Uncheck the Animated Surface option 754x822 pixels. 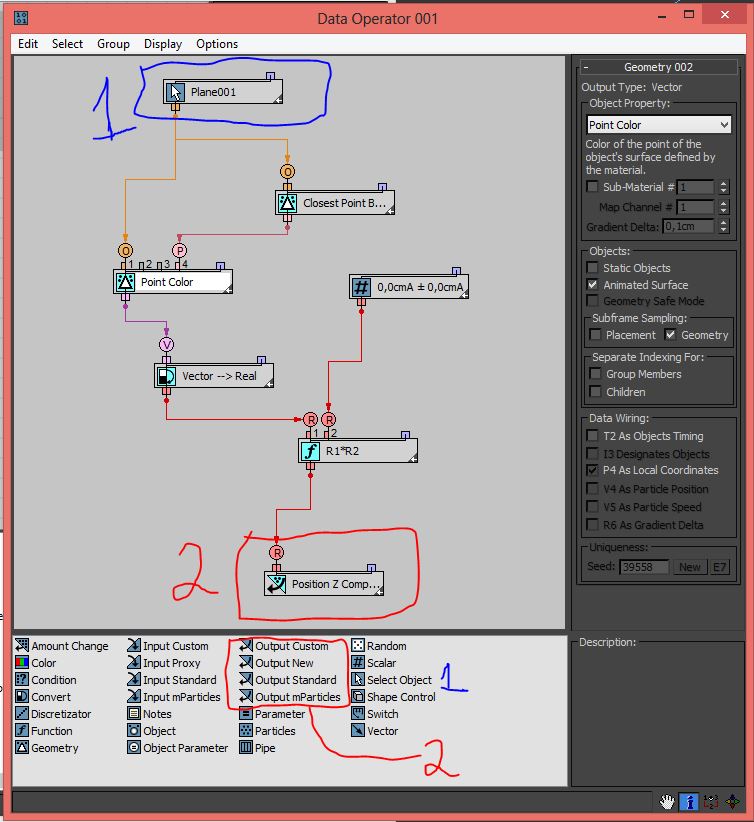(593, 285)
